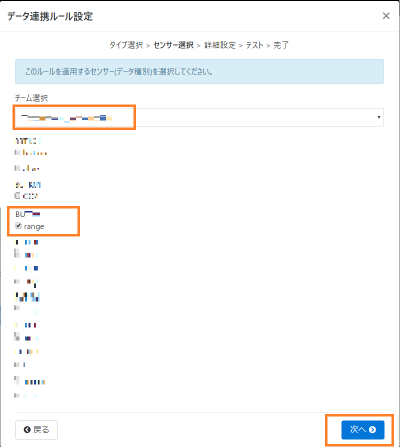Click the BU sensor group heading
Viewport: 400px width, 447px height.
click(28, 214)
